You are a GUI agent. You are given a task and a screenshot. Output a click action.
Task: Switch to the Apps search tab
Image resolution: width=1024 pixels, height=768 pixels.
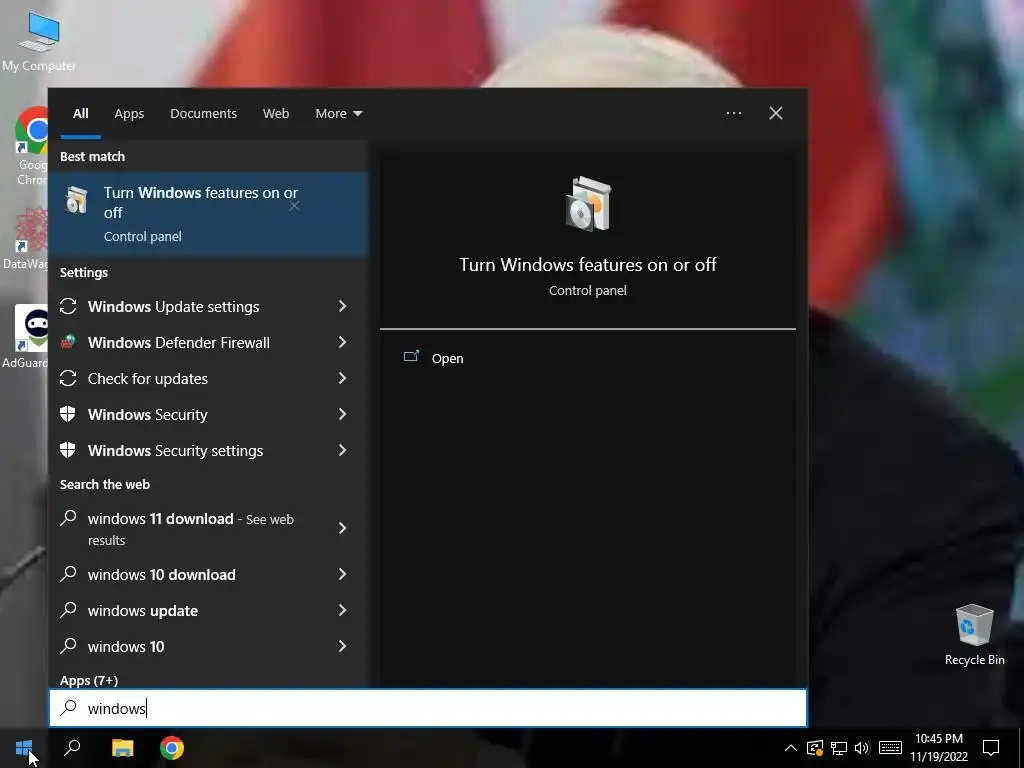click(129, 114)
